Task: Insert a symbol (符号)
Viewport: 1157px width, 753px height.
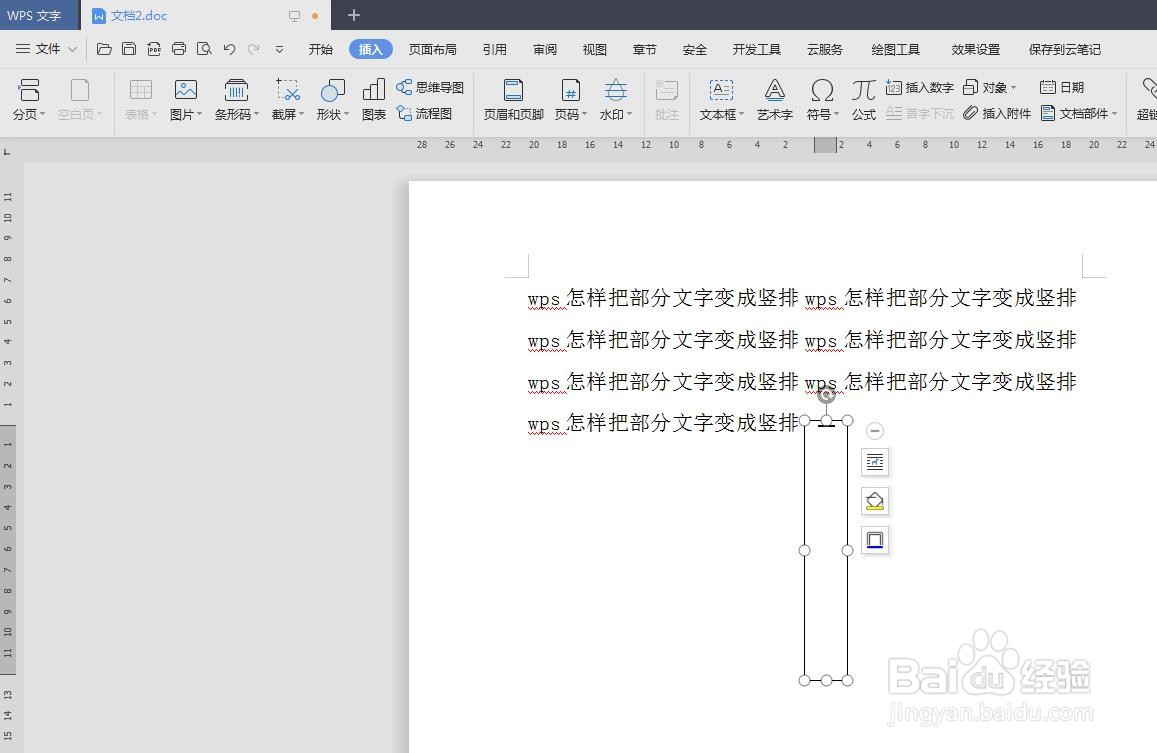Action: click(822, 100)
